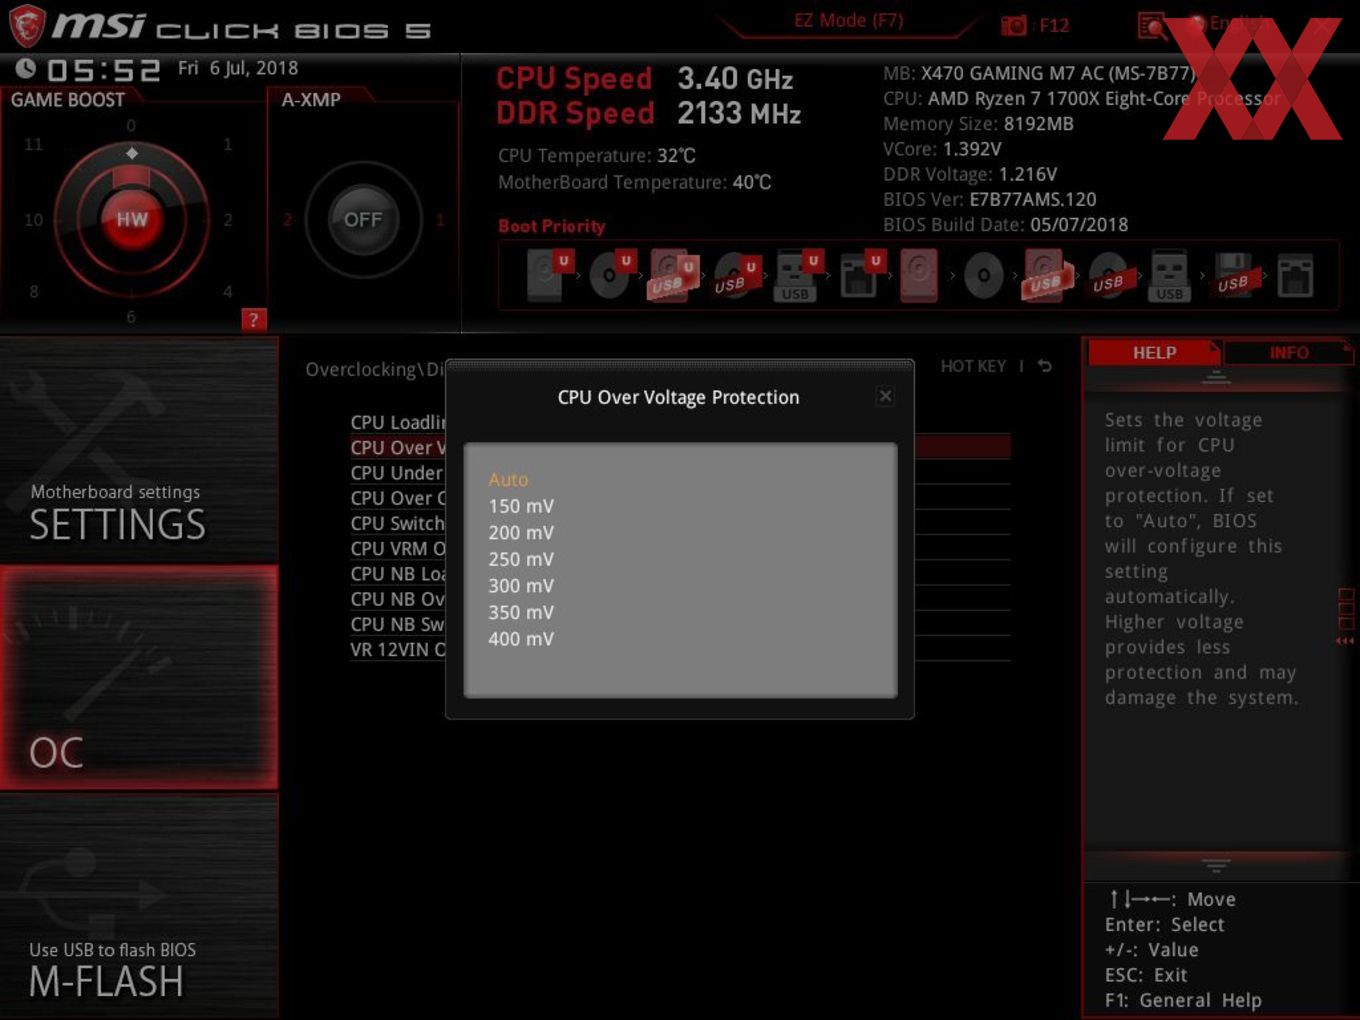Click the F12 screenshot label
1360x1020 pixels.
coord(1054,25)
